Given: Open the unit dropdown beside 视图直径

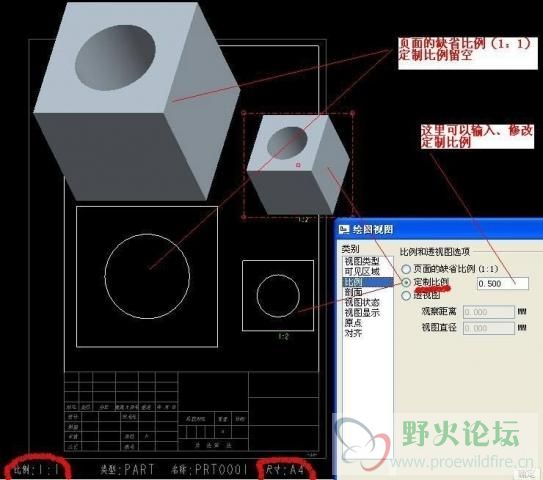Looking at the screenshot, I should coord(522,328).
